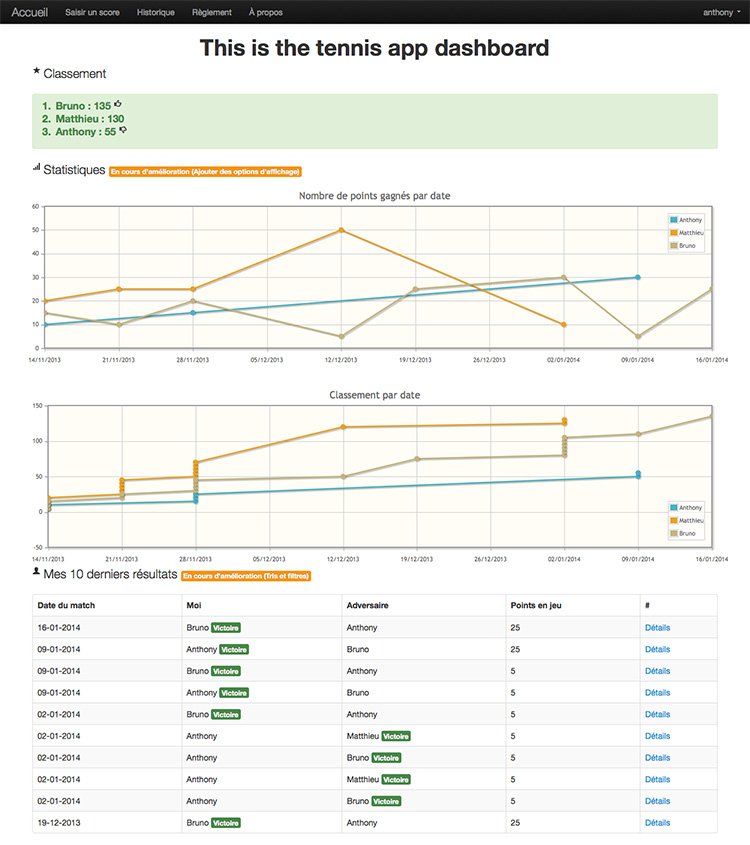The image size is (750, 845).
Task: Click the orange Statistiques improvement badge
Action: coord(205,171)
